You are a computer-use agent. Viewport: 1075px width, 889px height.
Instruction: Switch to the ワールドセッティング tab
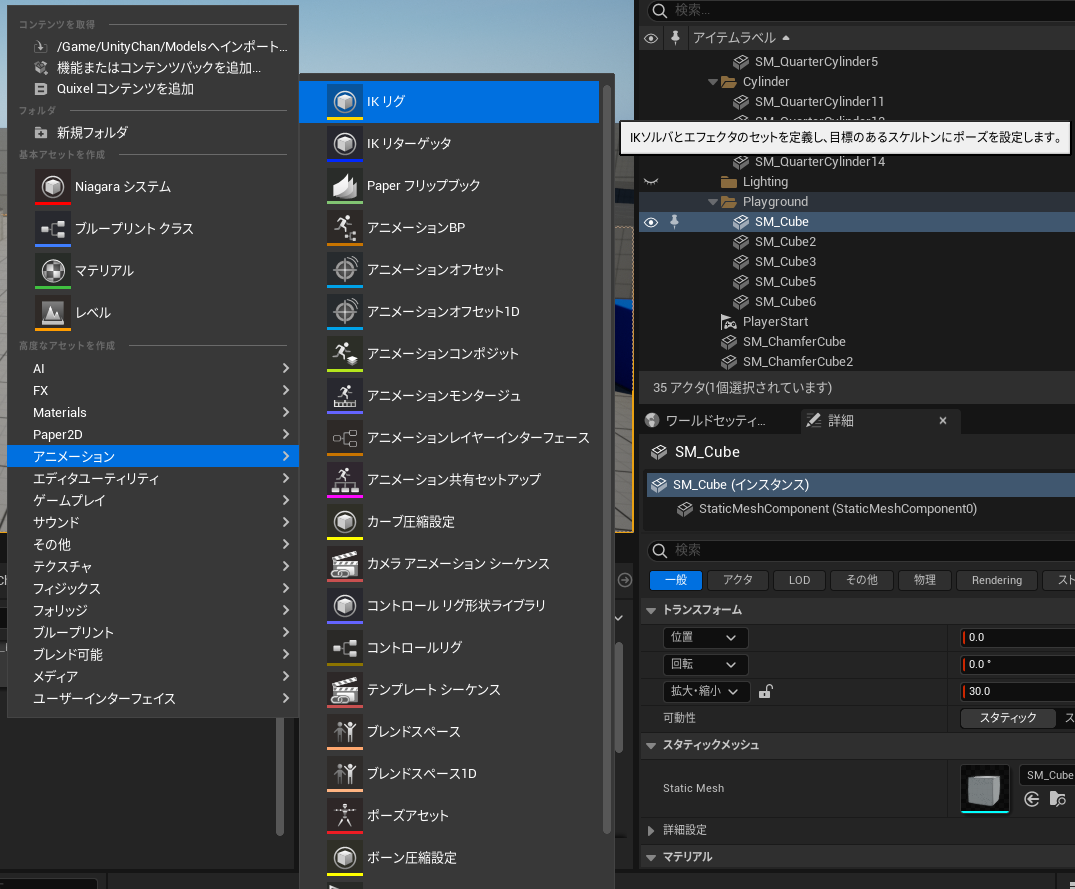(716, 421)
